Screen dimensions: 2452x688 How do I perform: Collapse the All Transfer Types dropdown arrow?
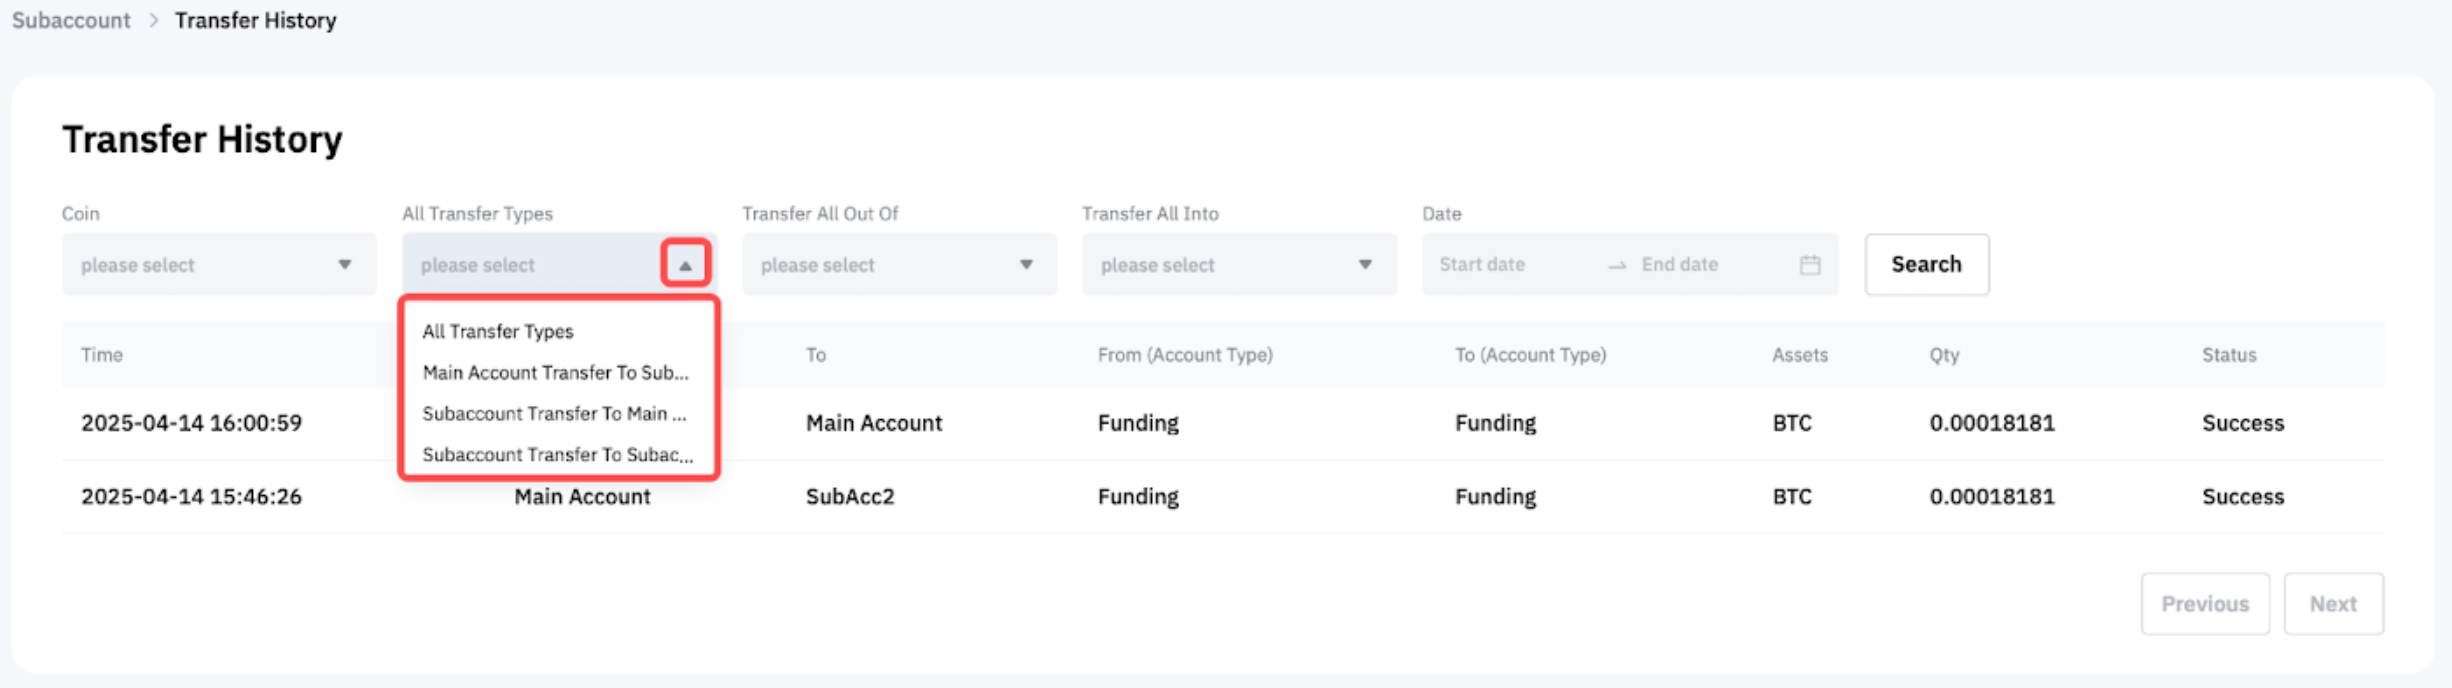[685, 265]
